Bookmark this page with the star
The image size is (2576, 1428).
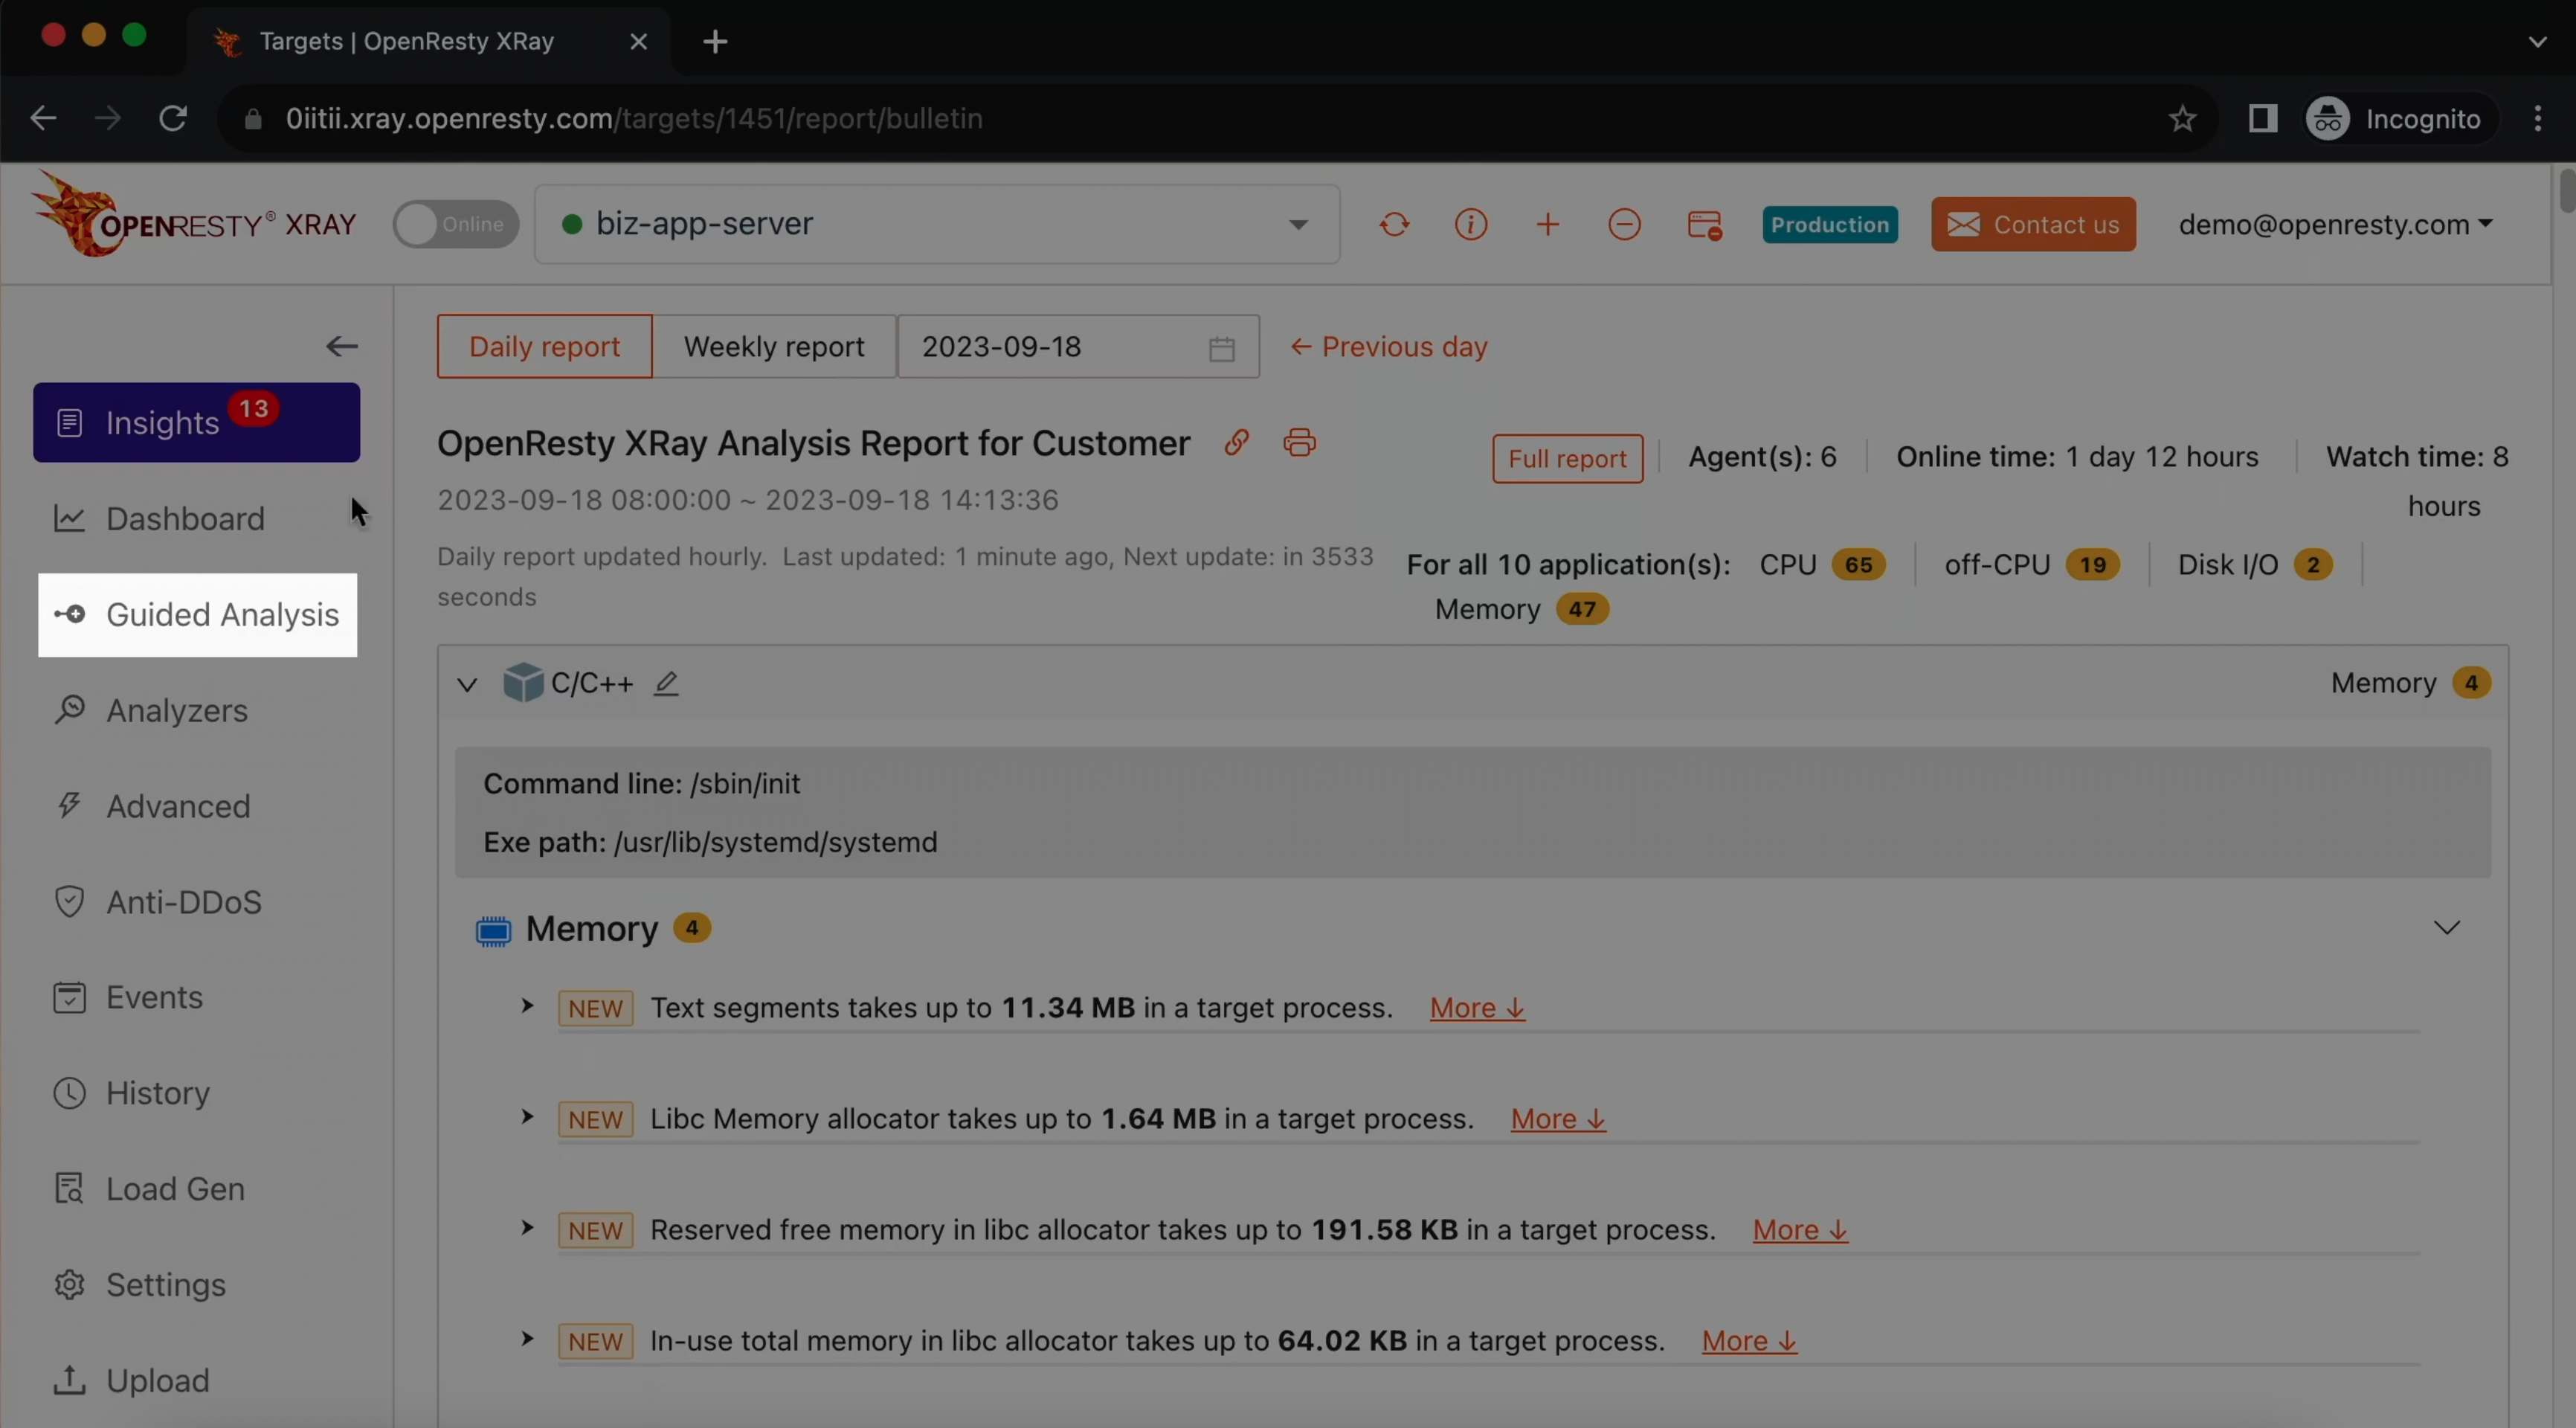pyautogui.click(x=2182, y=119)
